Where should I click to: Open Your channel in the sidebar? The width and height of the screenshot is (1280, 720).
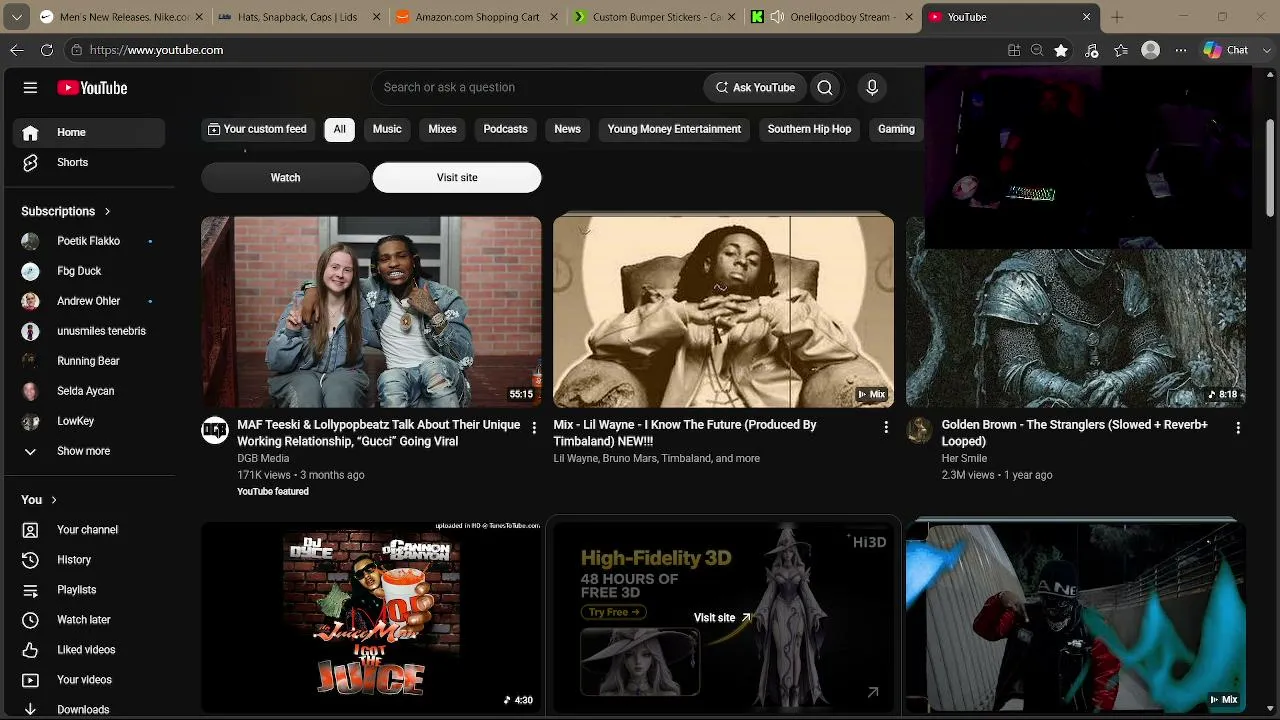(x=89, y=530)
